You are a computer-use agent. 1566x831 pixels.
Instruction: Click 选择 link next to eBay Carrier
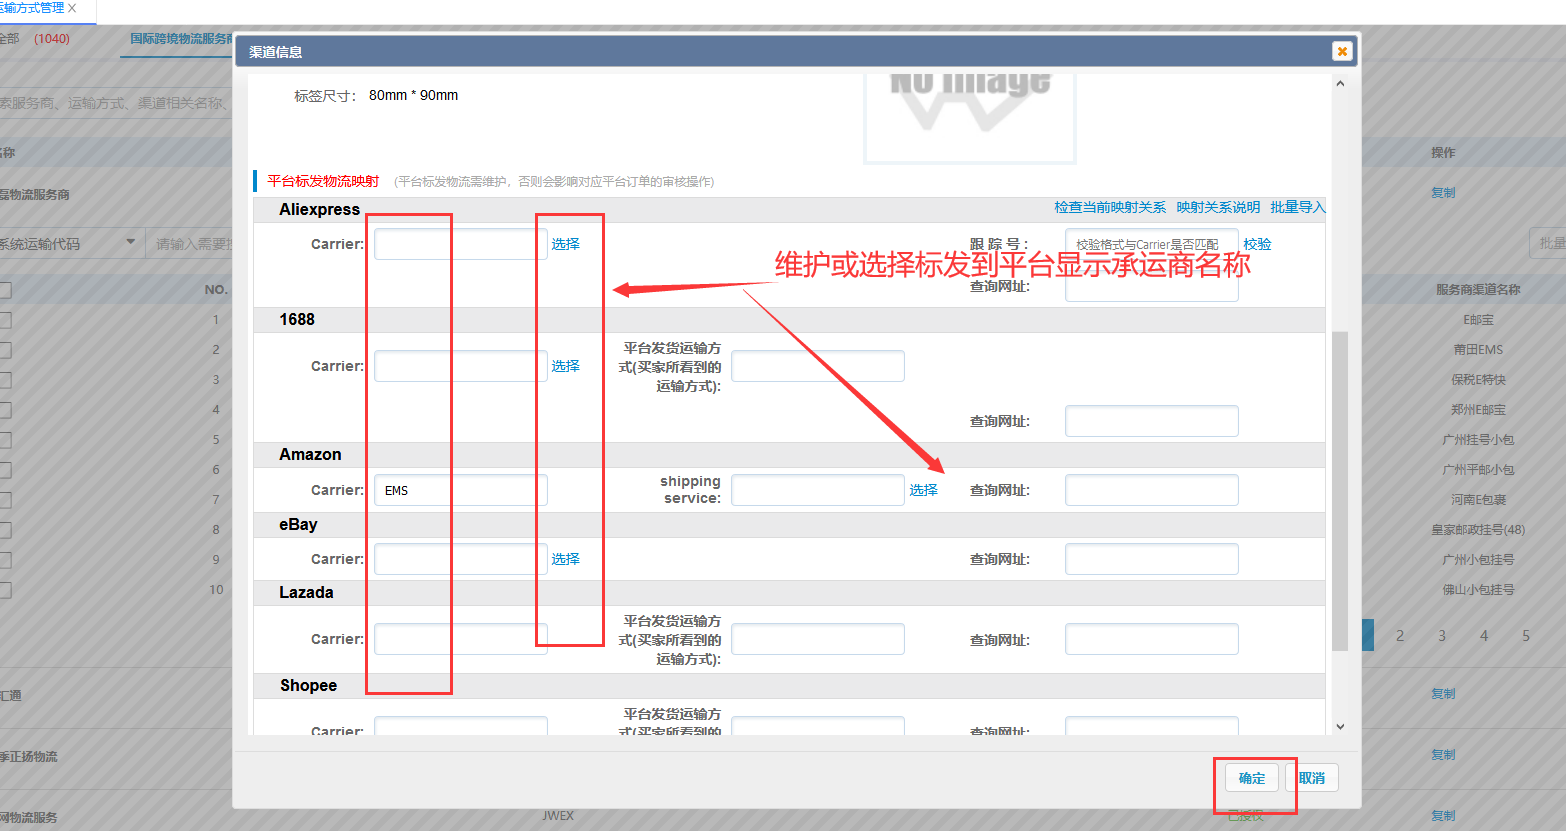tap(565, 559)
